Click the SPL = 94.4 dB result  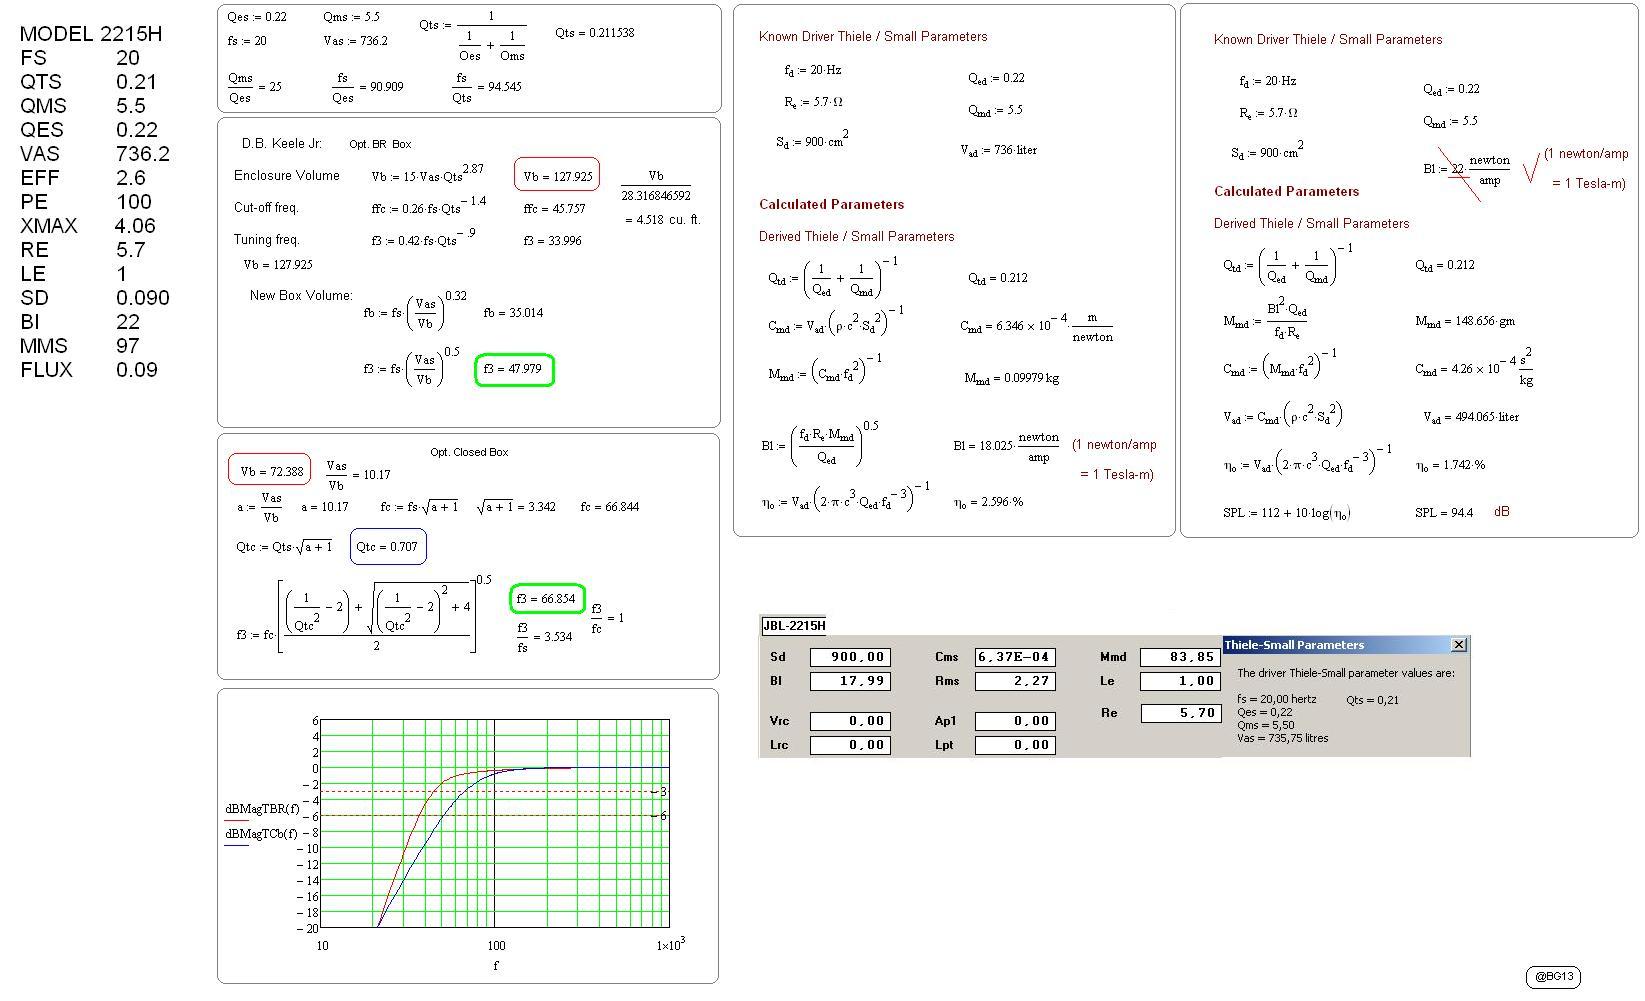1462,512
